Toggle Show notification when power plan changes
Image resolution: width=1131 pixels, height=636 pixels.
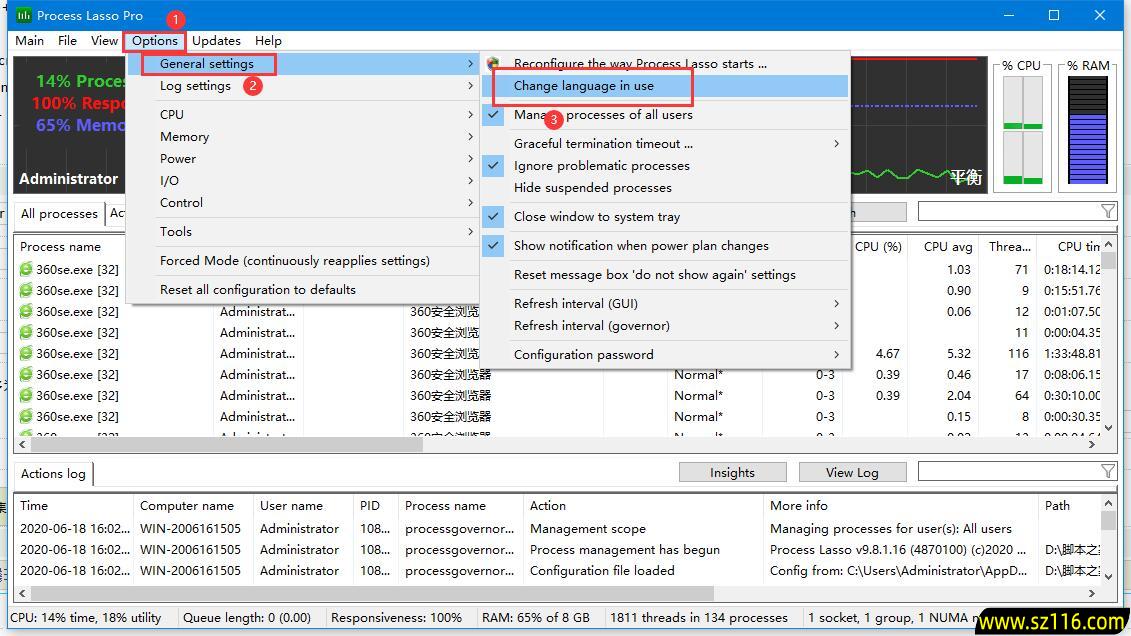tap(640, 245)
